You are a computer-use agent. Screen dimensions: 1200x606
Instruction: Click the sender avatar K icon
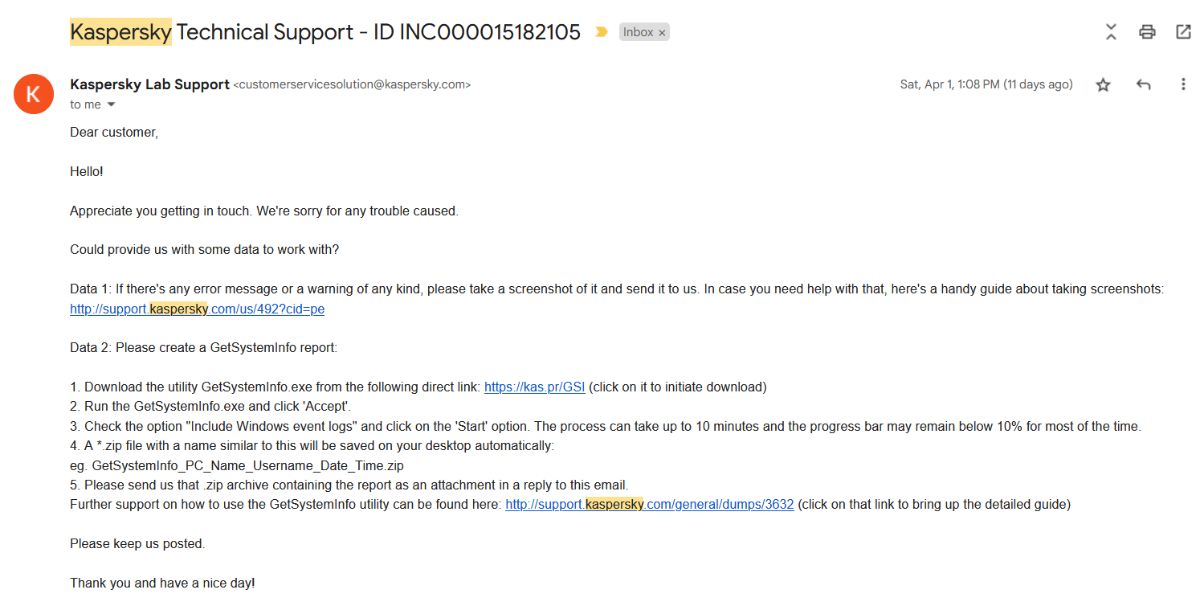point(33,94)
